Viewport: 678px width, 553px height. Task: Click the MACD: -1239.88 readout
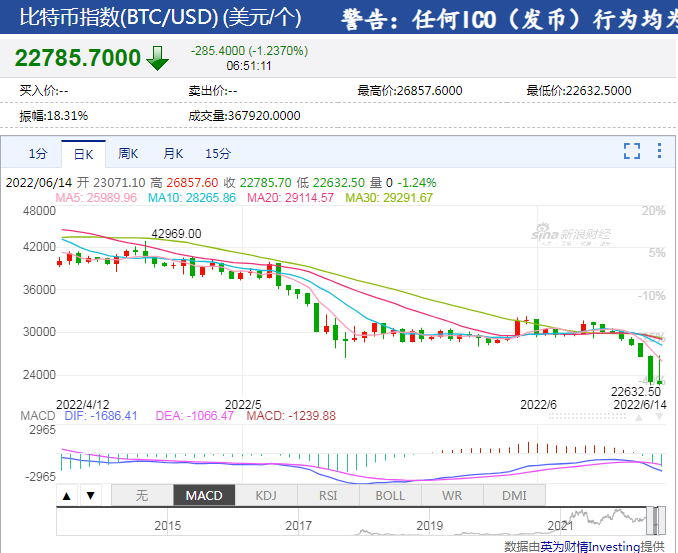tap(291, 416)
